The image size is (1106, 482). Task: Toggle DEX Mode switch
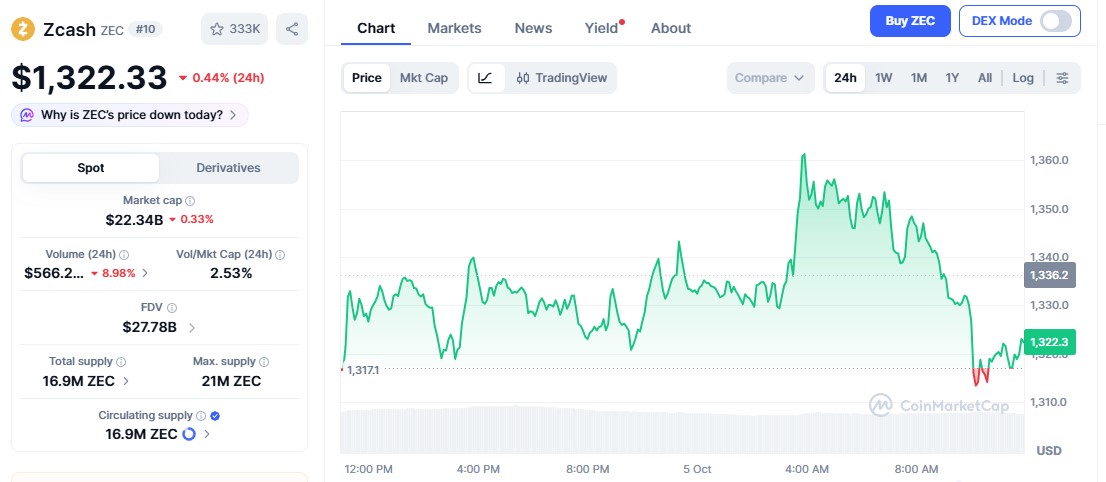pyautogui.click(x=1056, y=21)
